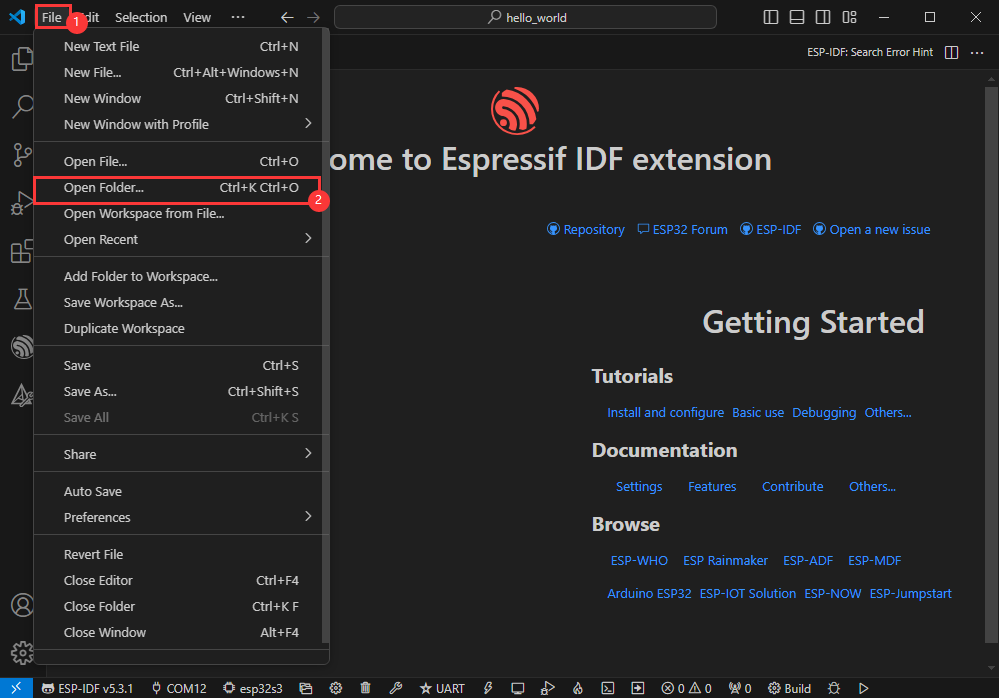Open the Install and configure tutorial link
Screen dimensions: 999x698
tap(665, 412)
